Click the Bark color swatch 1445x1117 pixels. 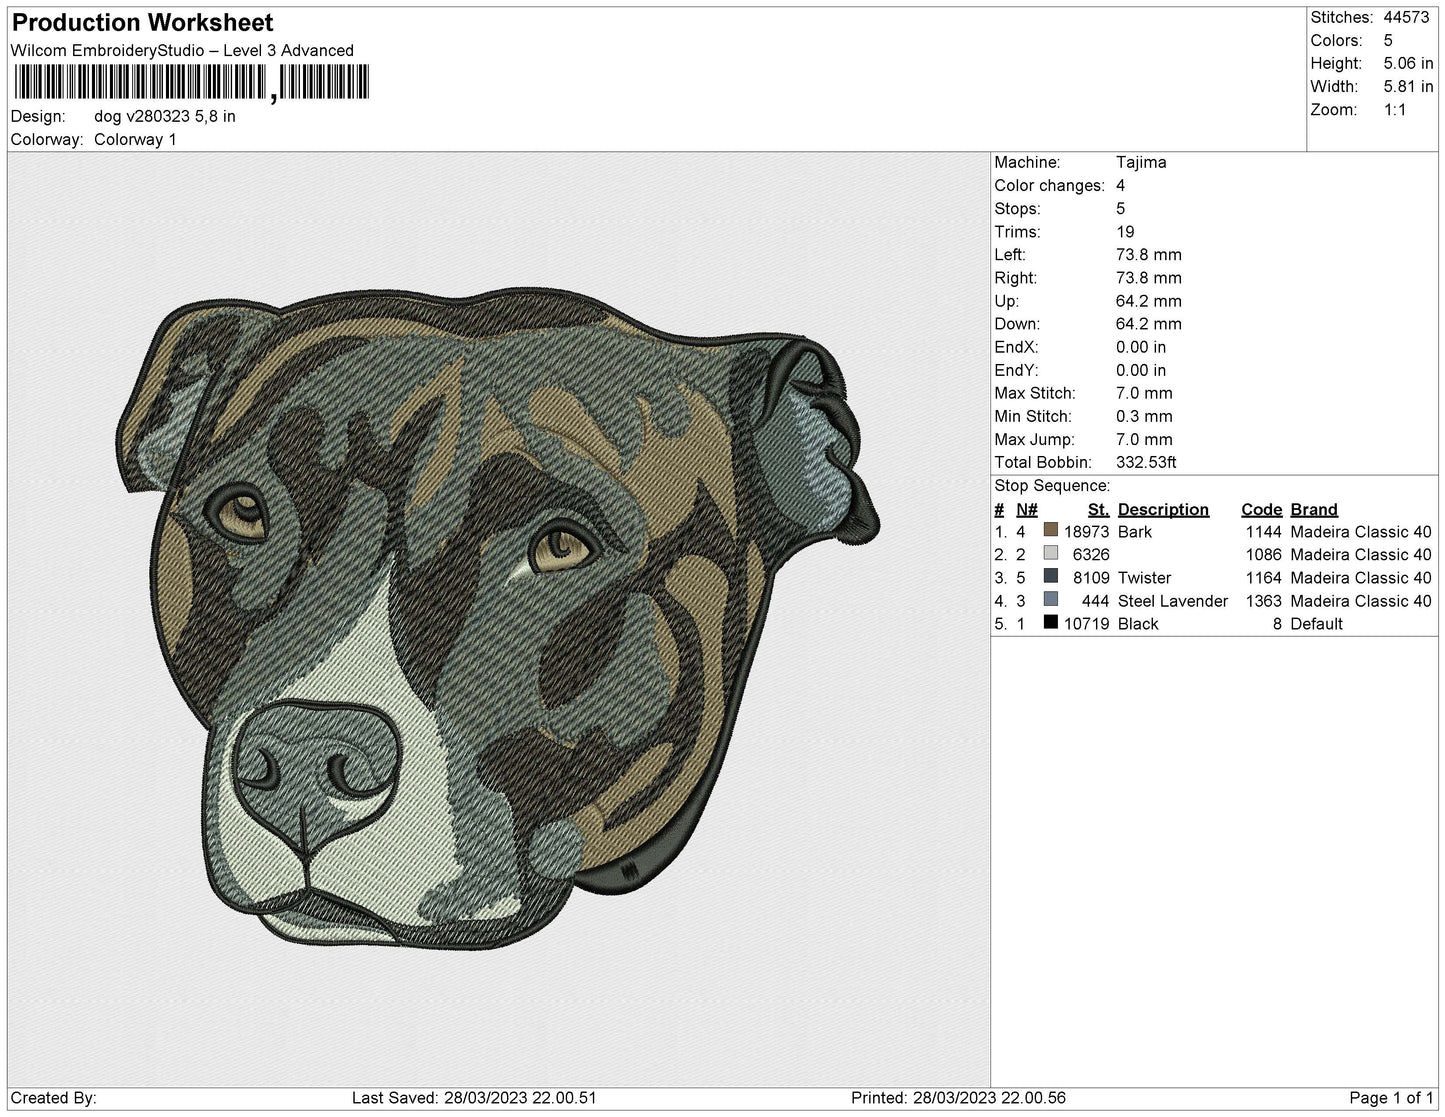point(1050,531)
